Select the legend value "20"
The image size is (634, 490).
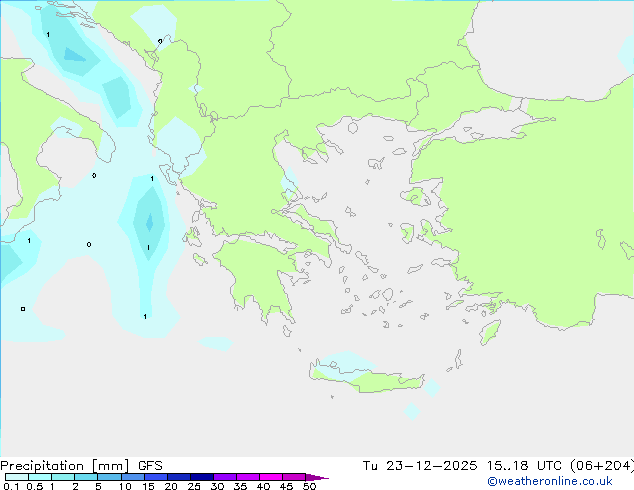171,486
